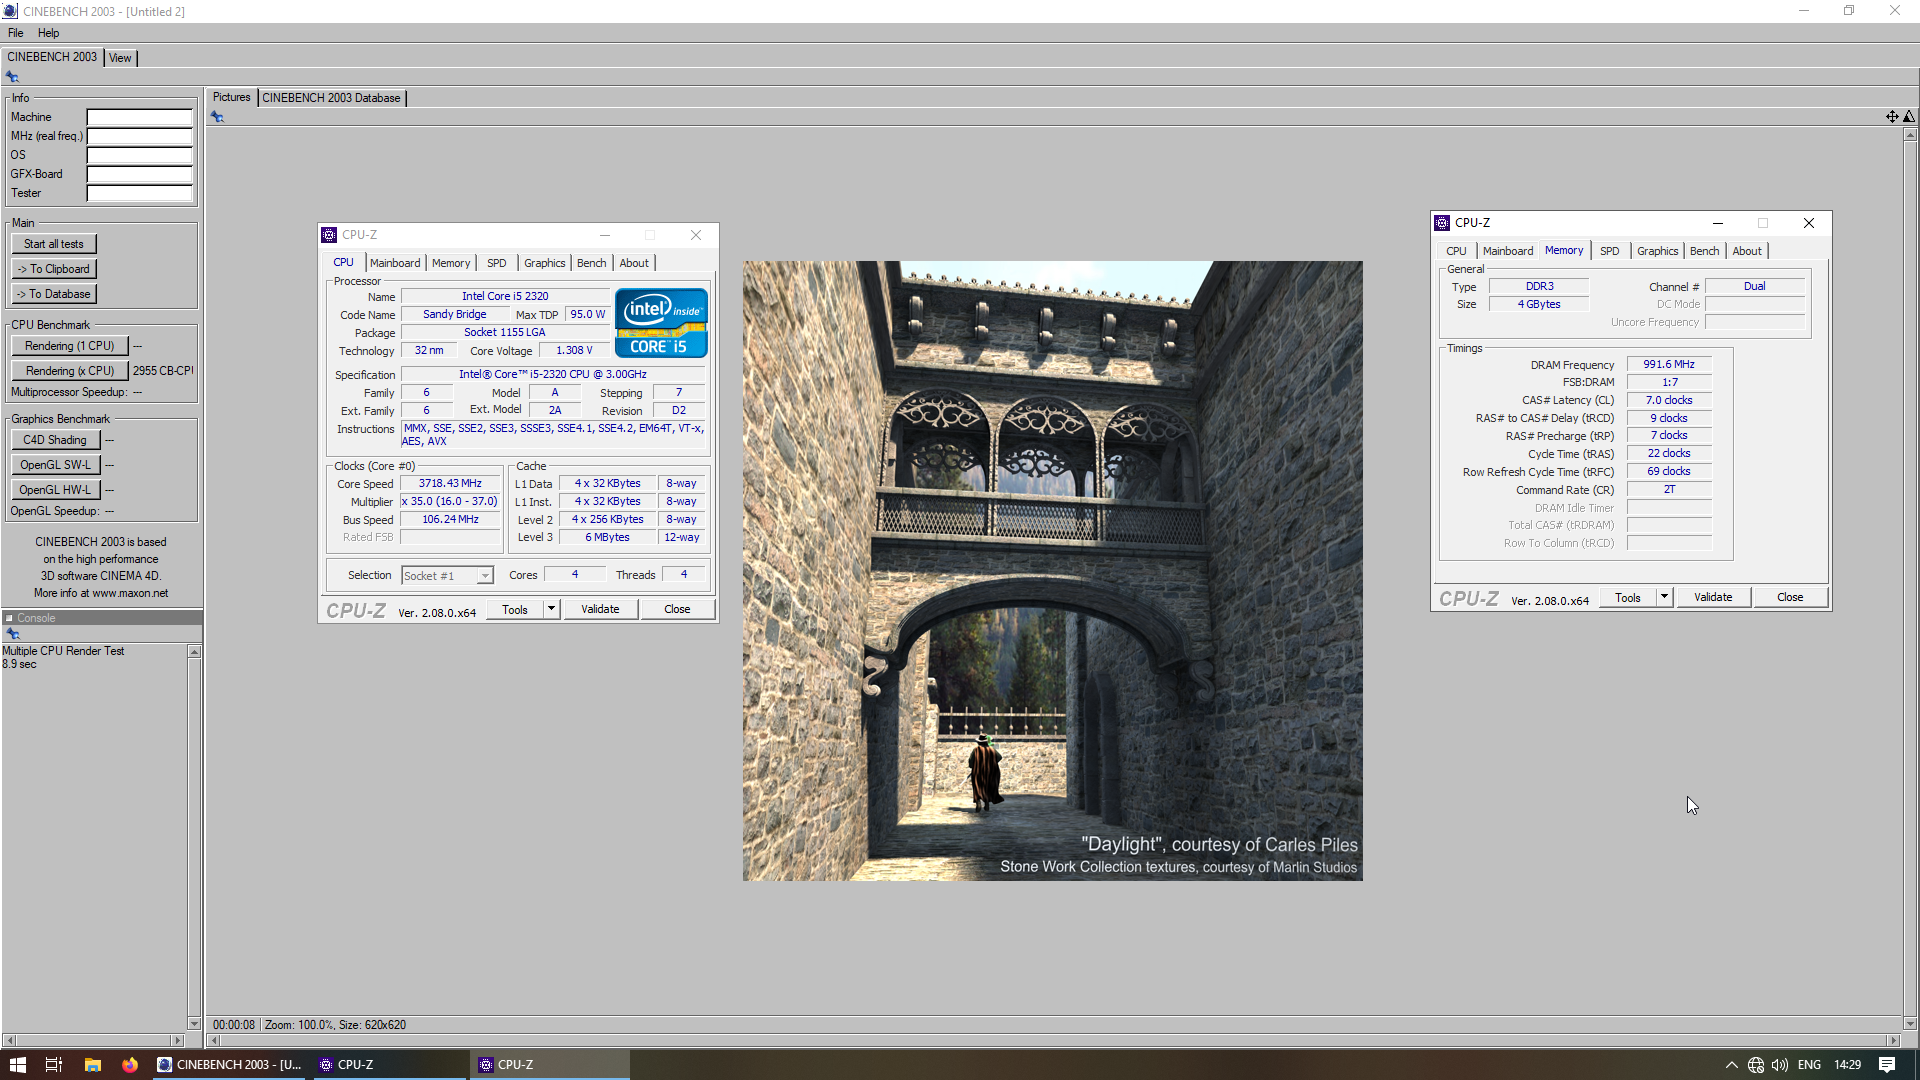The image size is (1920, 1080).
Task: Click Validate in the Memory CPU-Z window
Action: click(1713, 597)
